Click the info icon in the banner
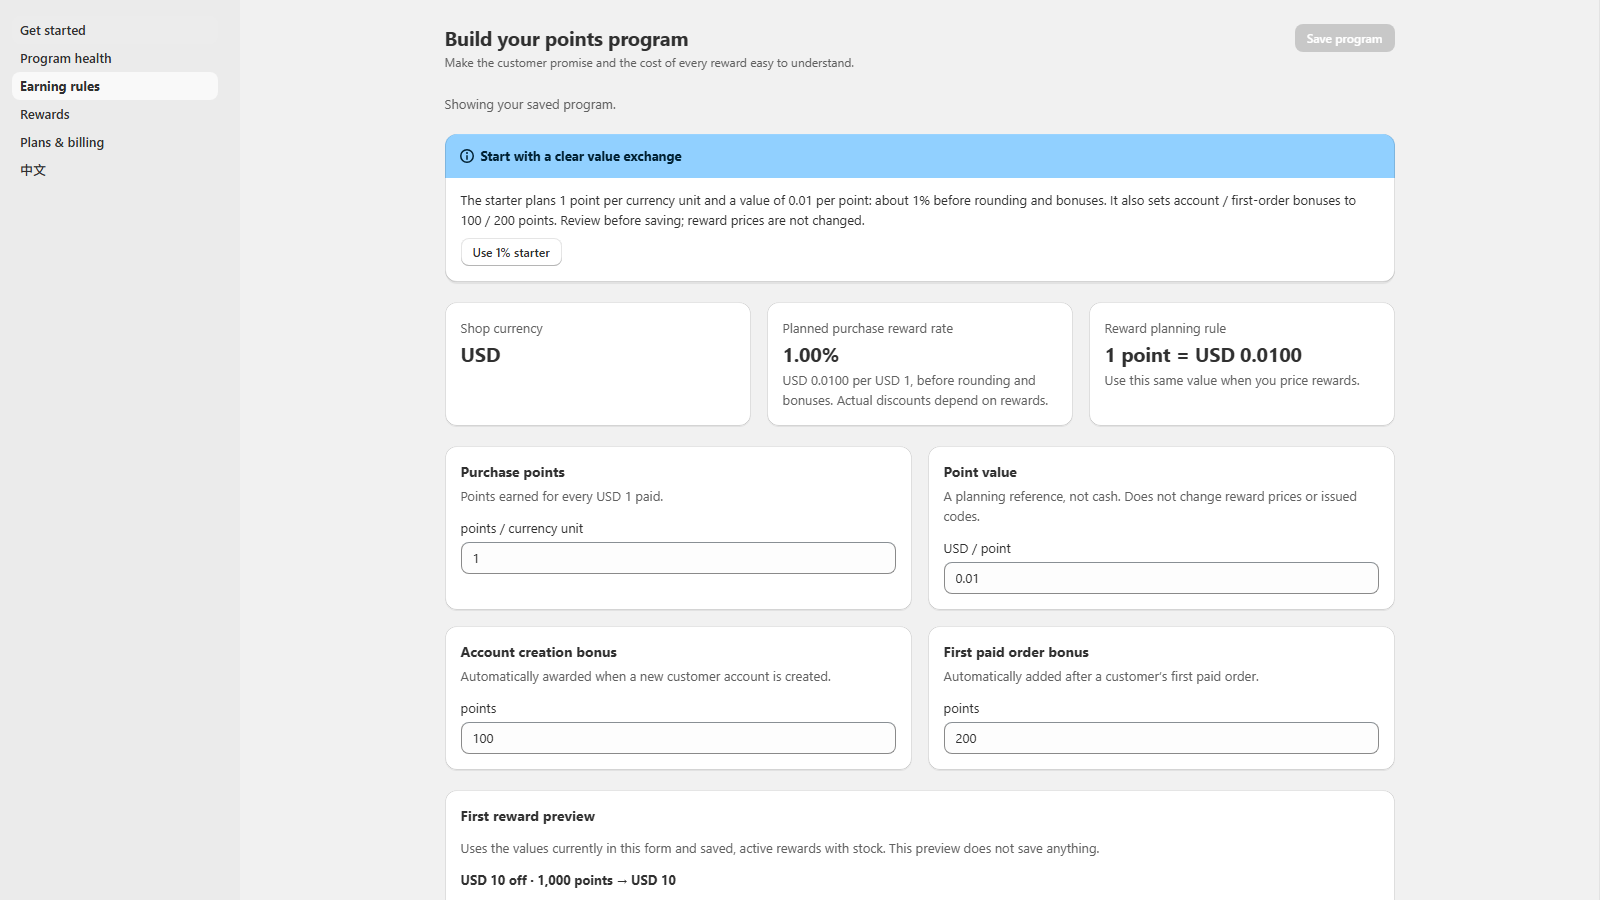 click(467, 156)
